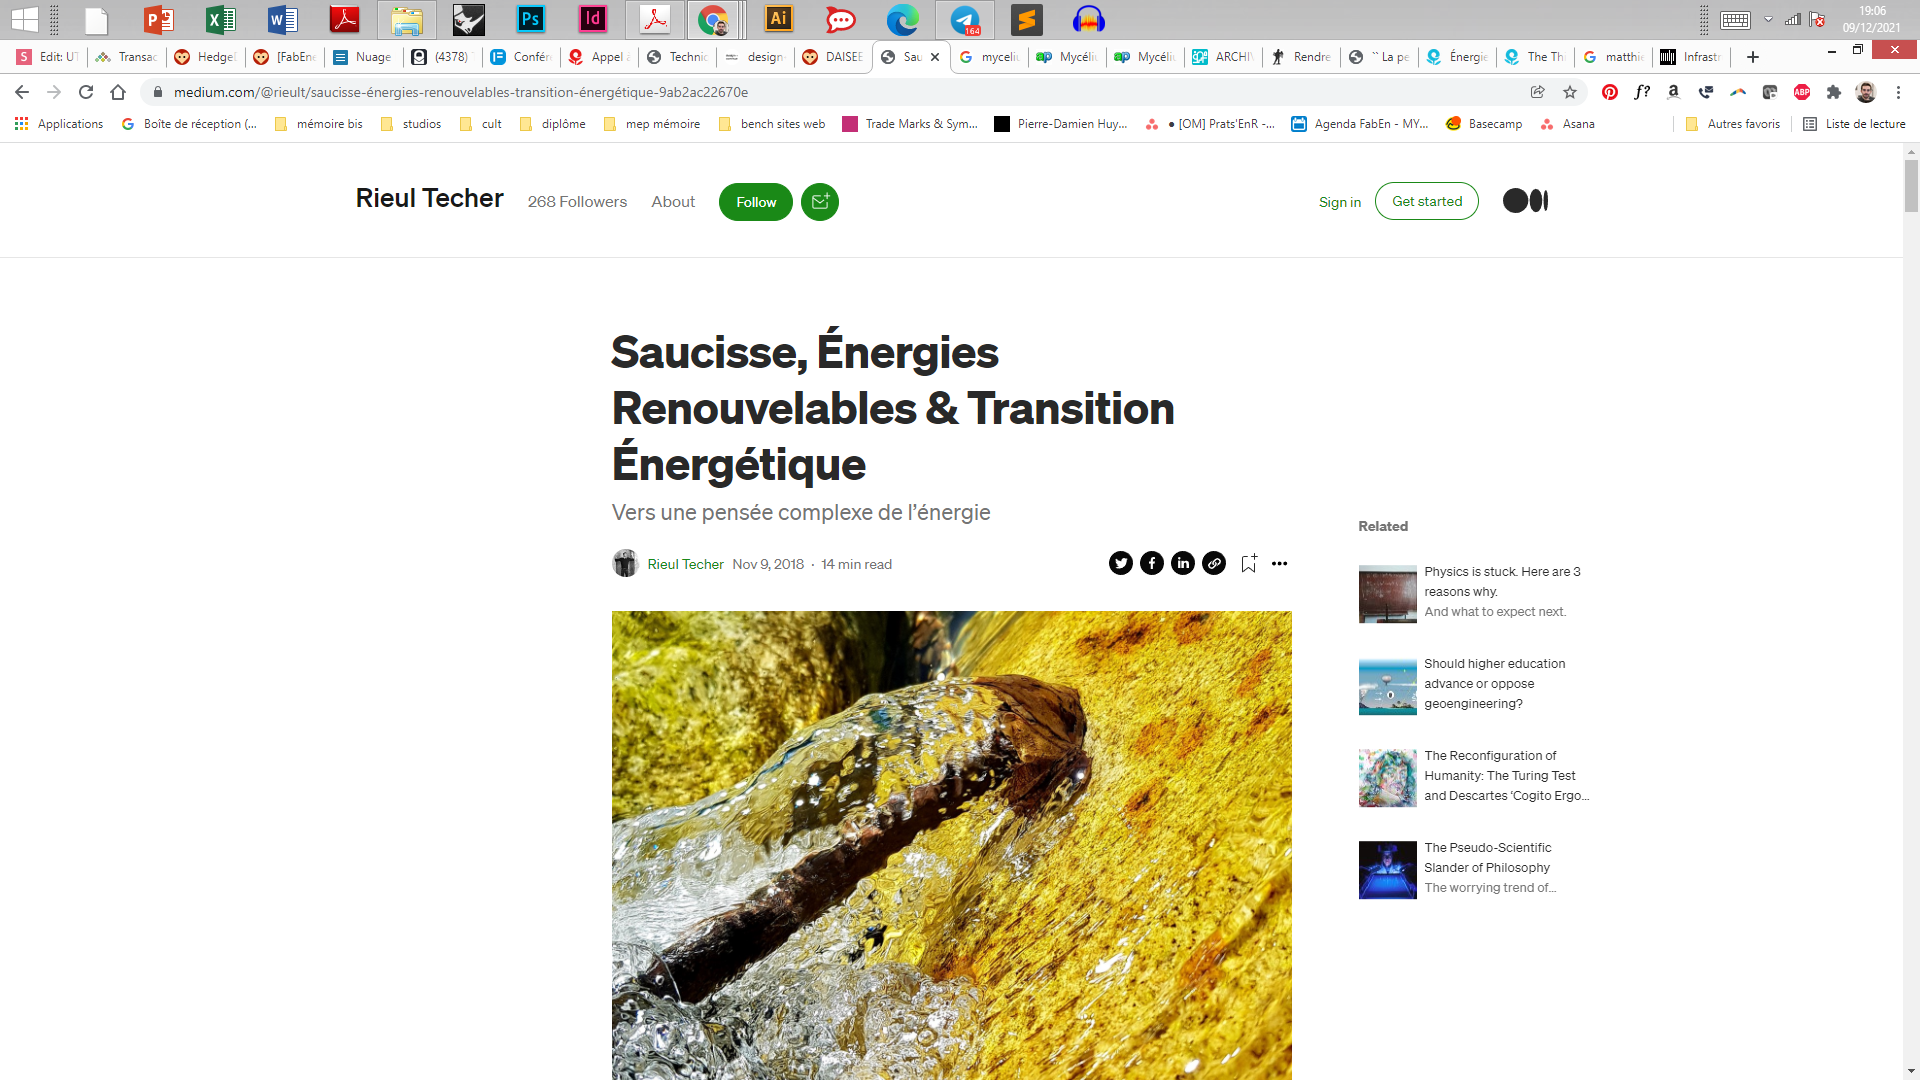Click the Medium logo icon
1920x1080 pixels.
click(x=1525, y=201)
